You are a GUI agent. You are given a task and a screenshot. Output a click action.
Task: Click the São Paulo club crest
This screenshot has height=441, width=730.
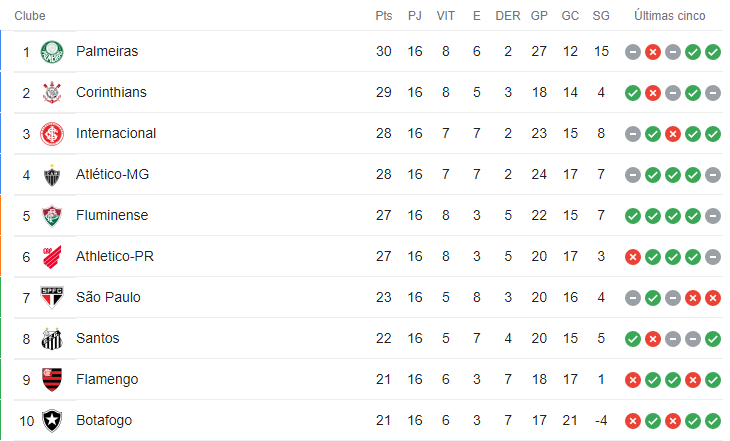click(52, 298)
